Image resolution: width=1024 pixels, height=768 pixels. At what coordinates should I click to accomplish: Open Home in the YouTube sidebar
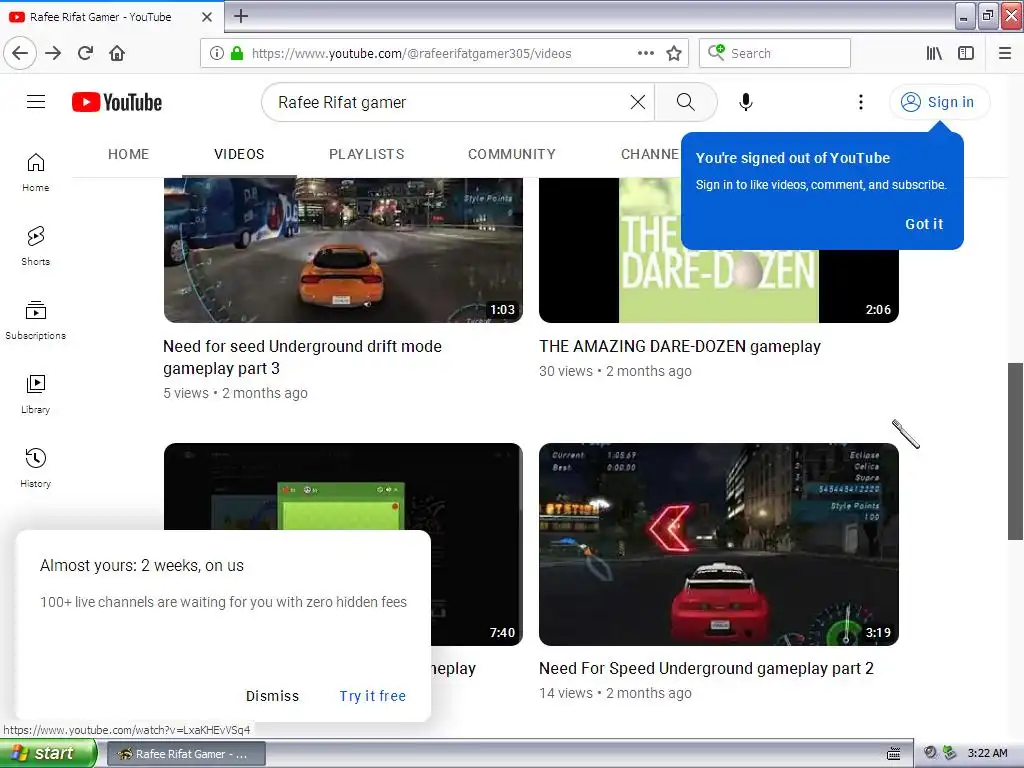coord(35,172)
